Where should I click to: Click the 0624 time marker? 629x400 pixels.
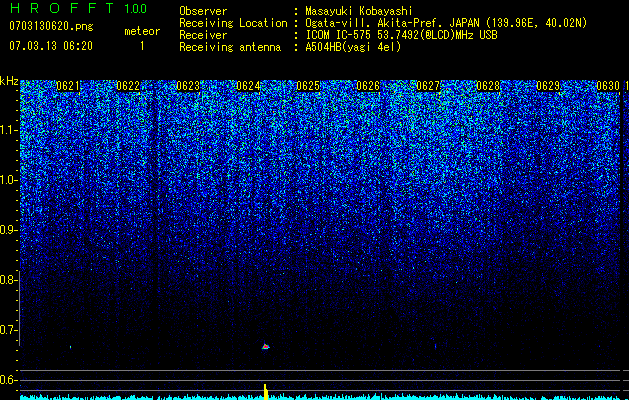click(248, 86)
